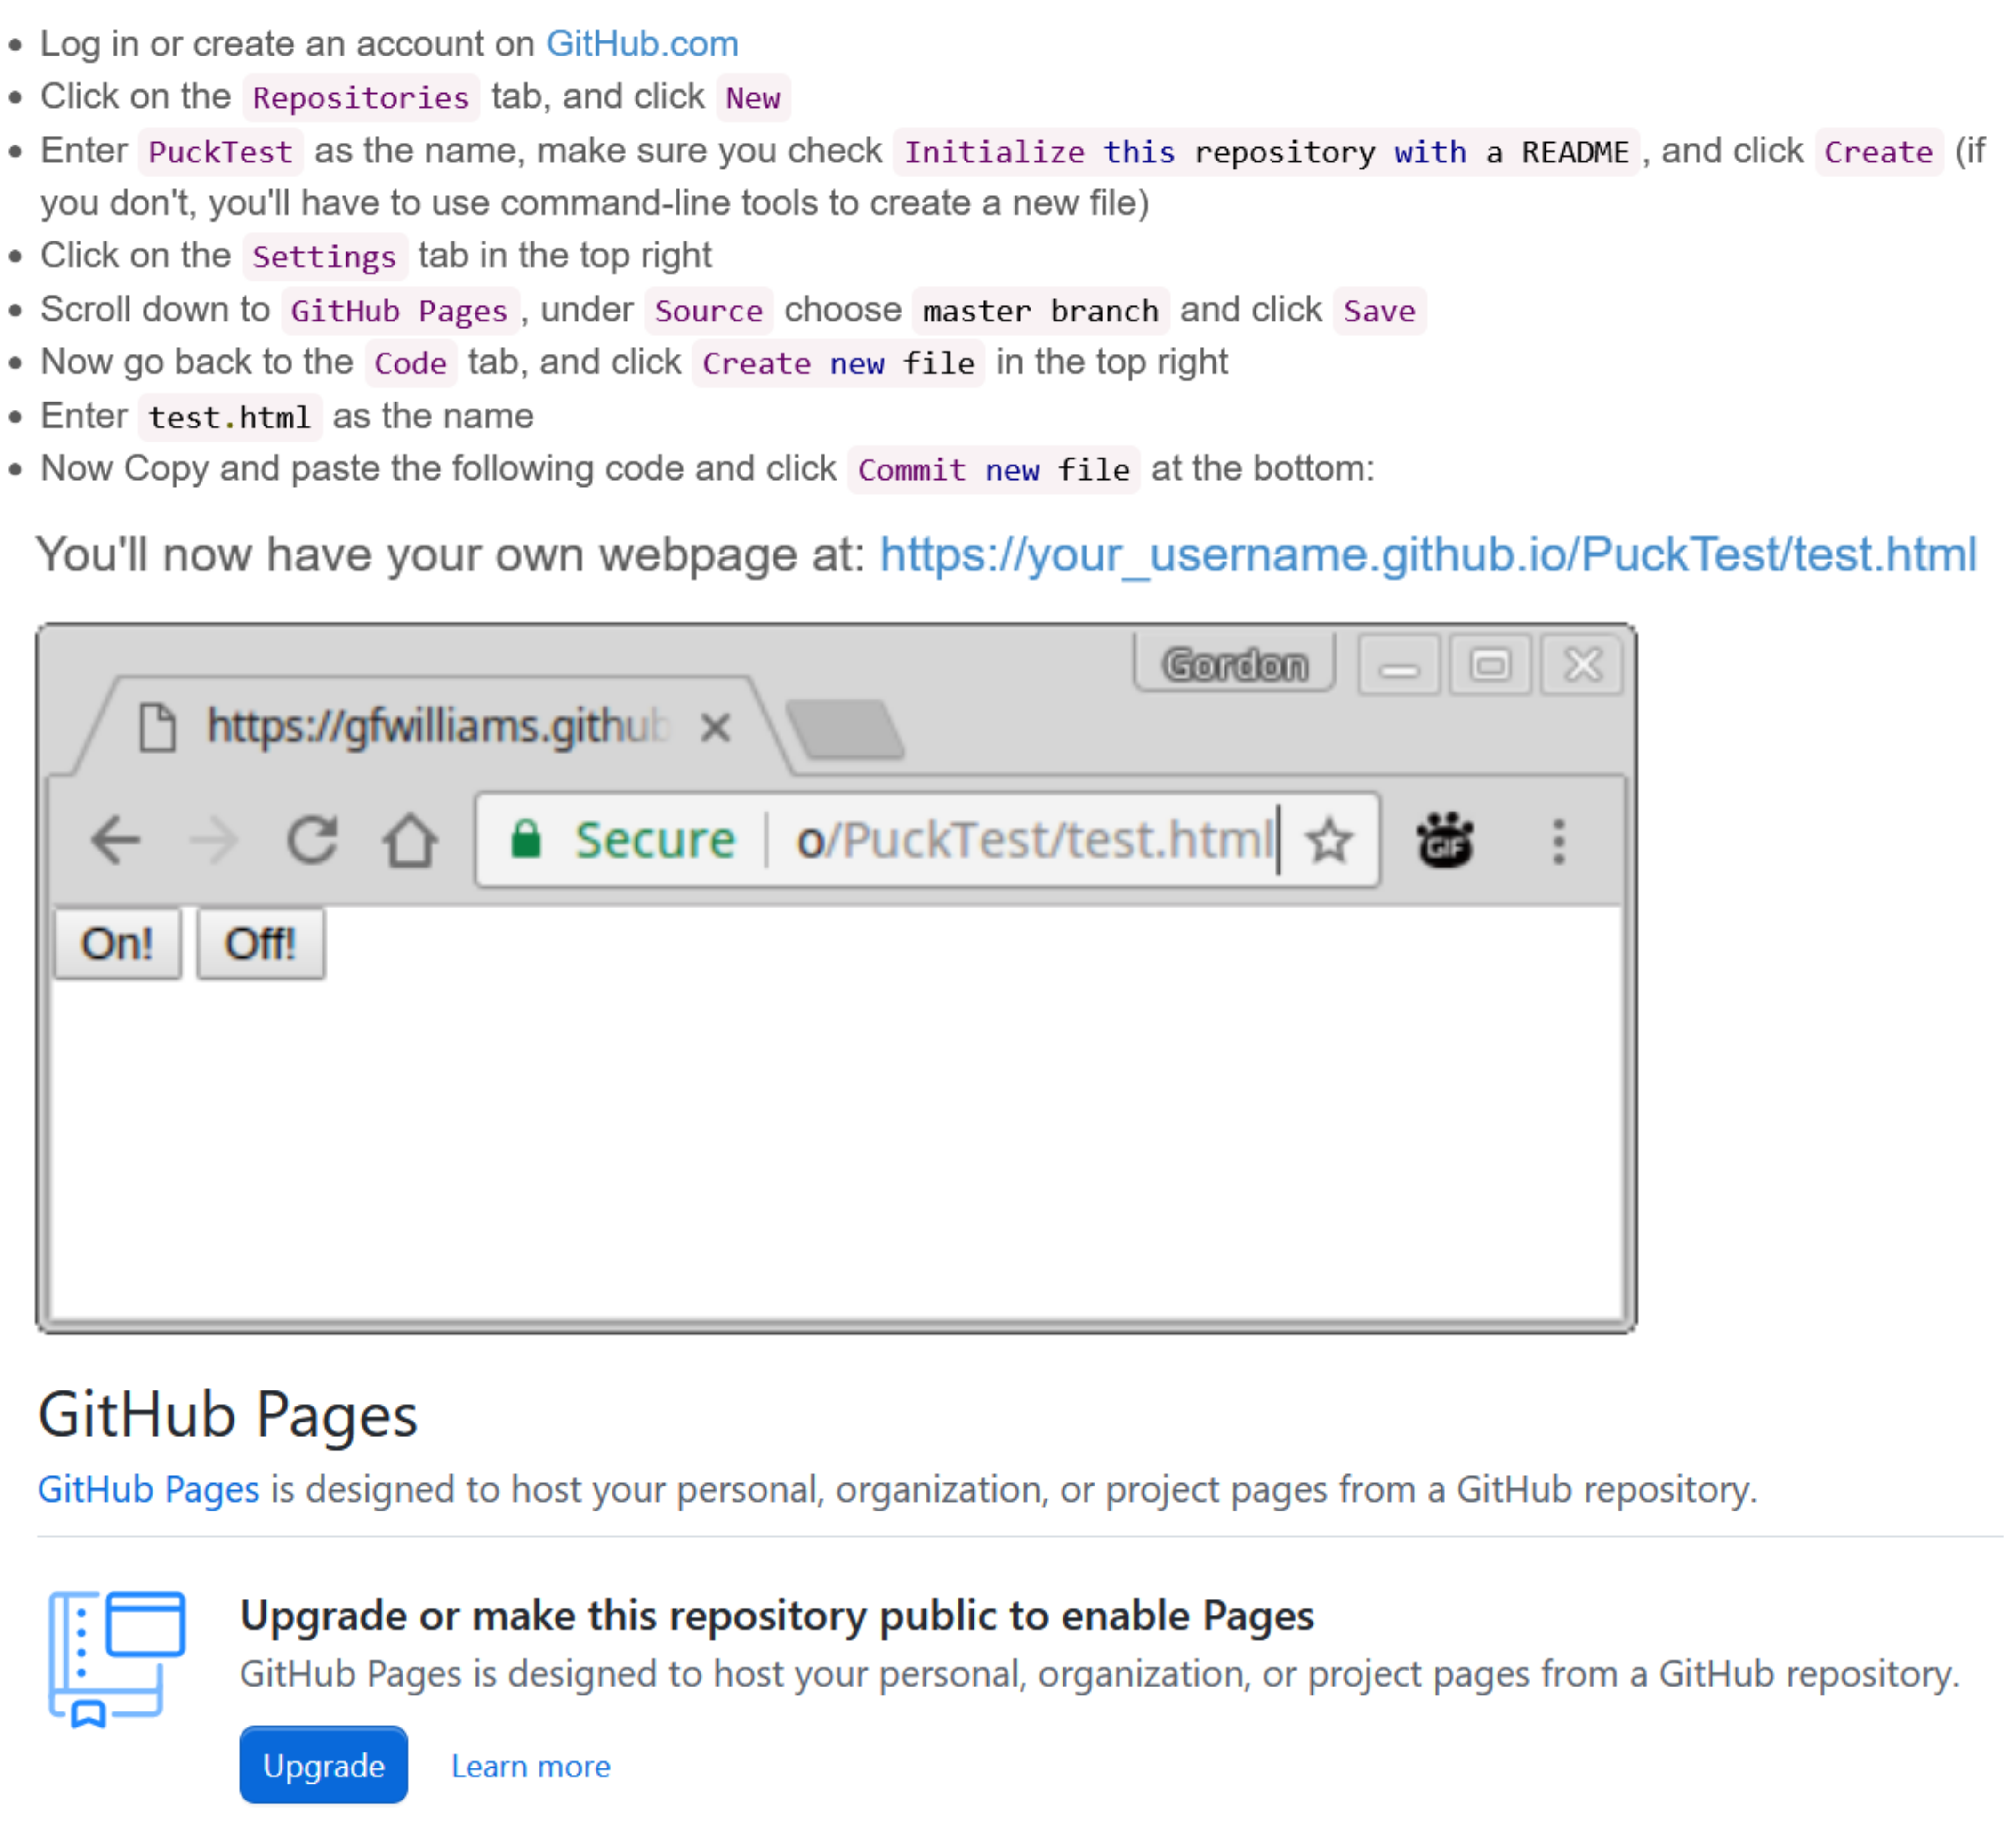
Task: Open the Learn more link
Action: (x=530, y=1766)
